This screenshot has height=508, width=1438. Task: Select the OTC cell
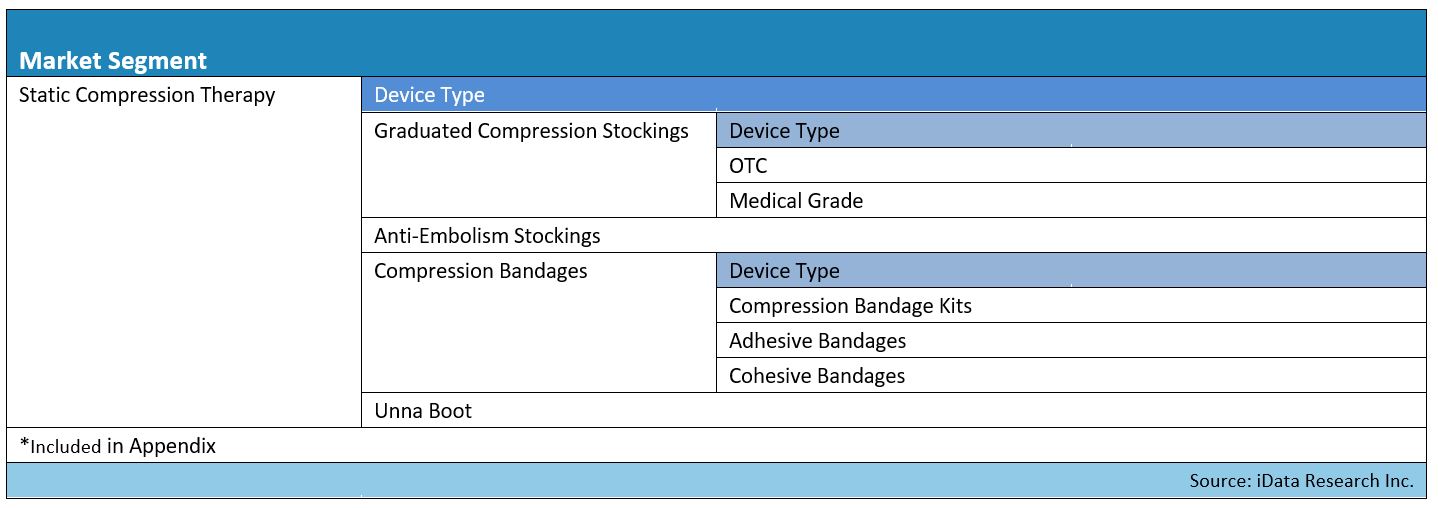pos(1071,165)
